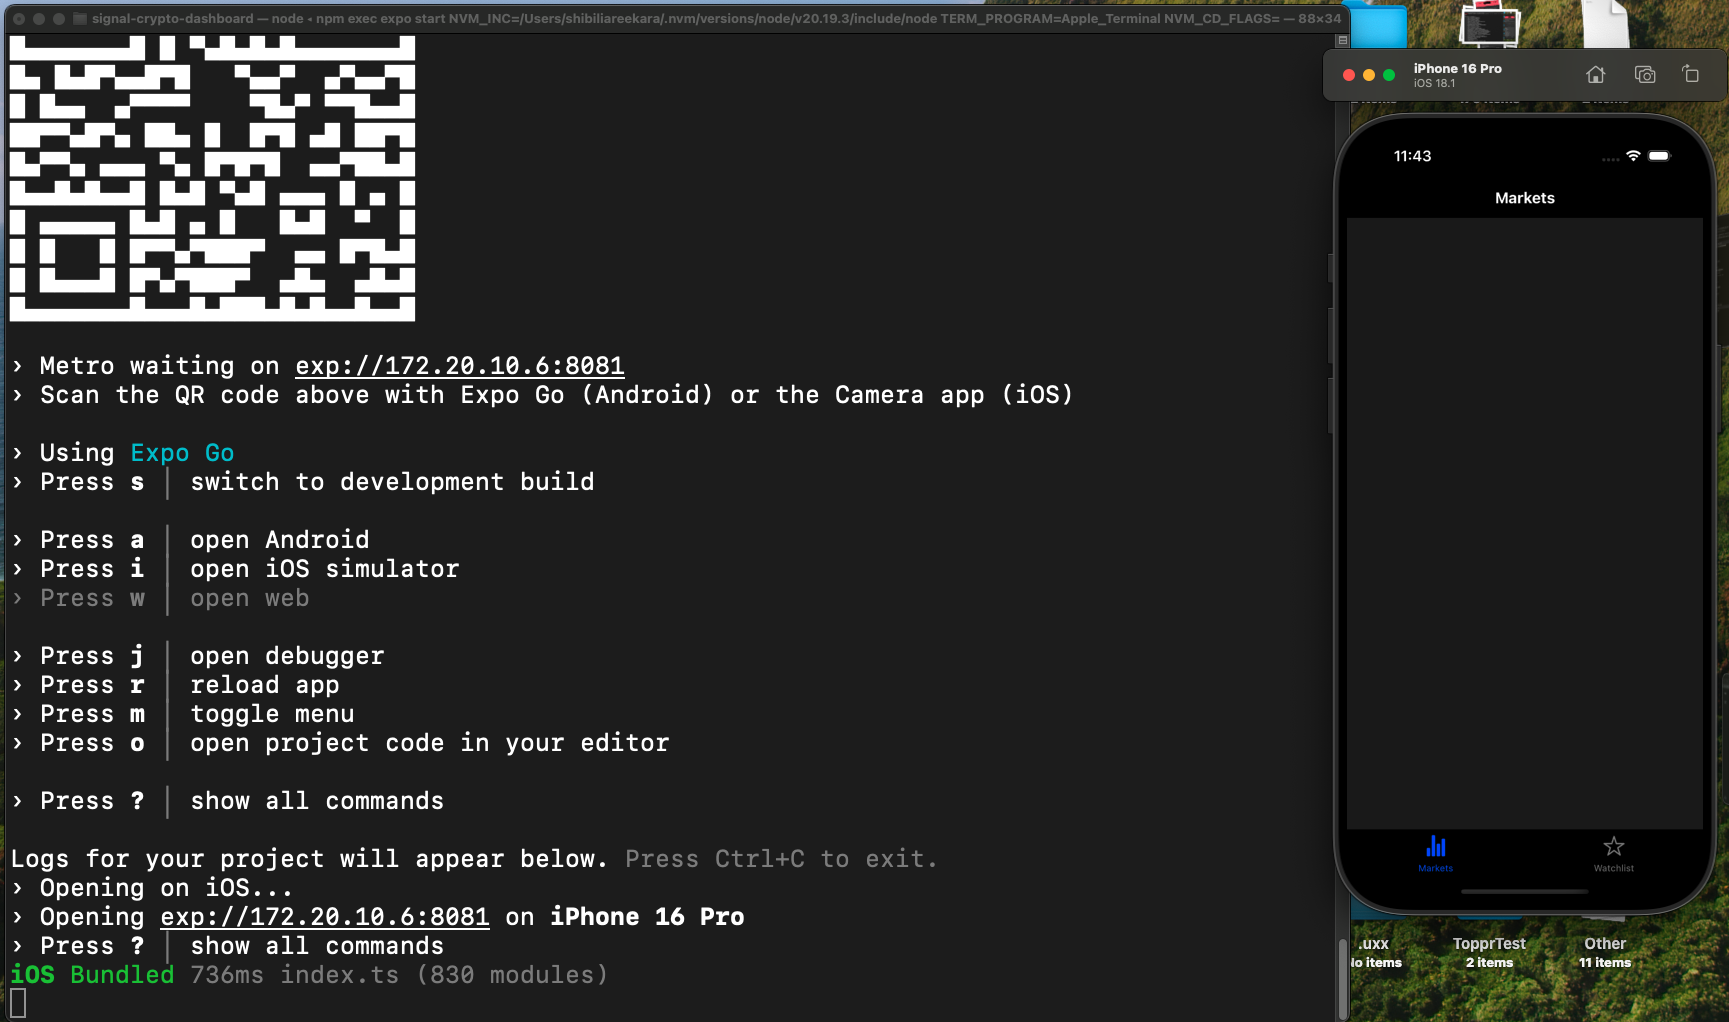The width and height of the screenshot is (1729, 1022).
Task: Open the exp:// link on the Opening line
Action: click(325, 917)
